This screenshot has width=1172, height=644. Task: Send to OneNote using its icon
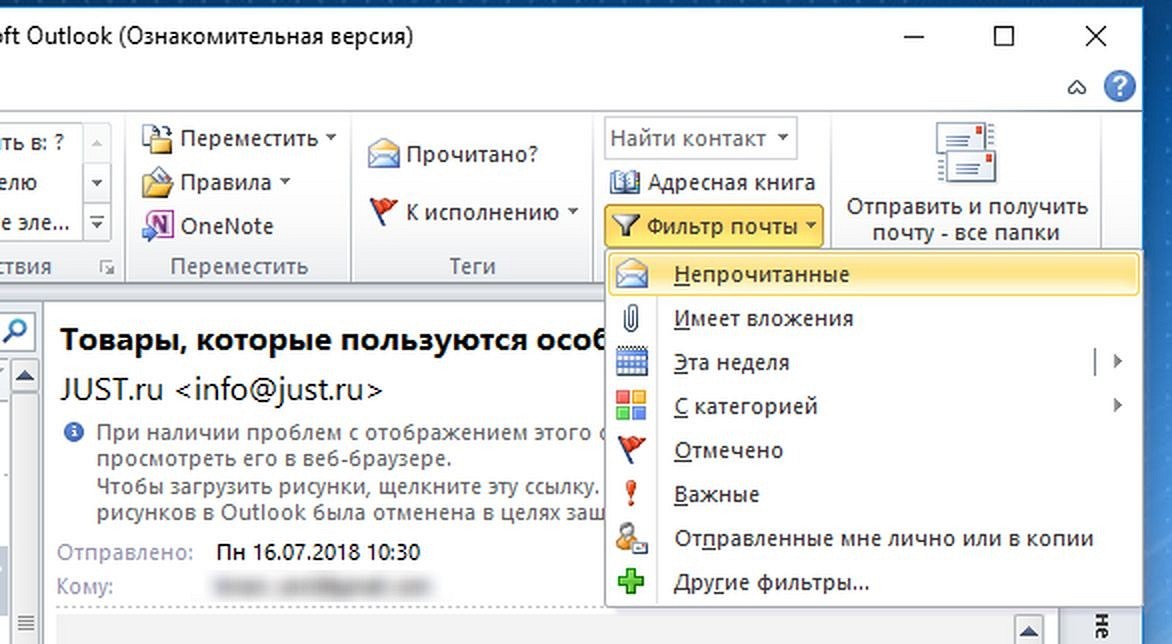click(158, 226)
